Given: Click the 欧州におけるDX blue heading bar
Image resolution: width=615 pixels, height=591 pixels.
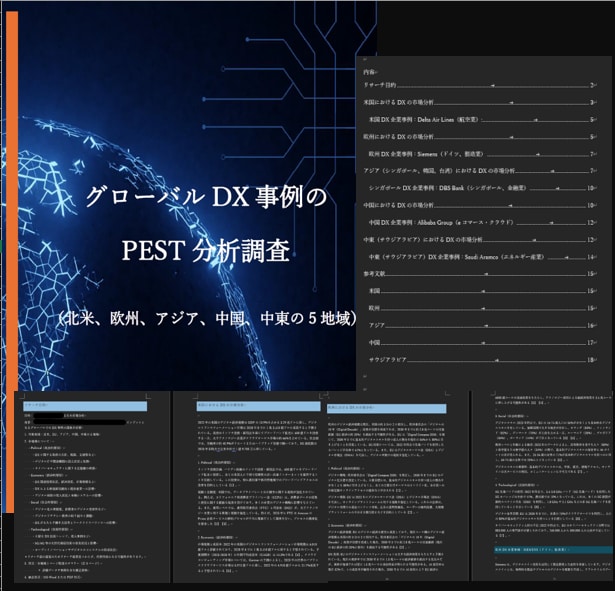Looking at the screenshot, I should tap(387, 408).
